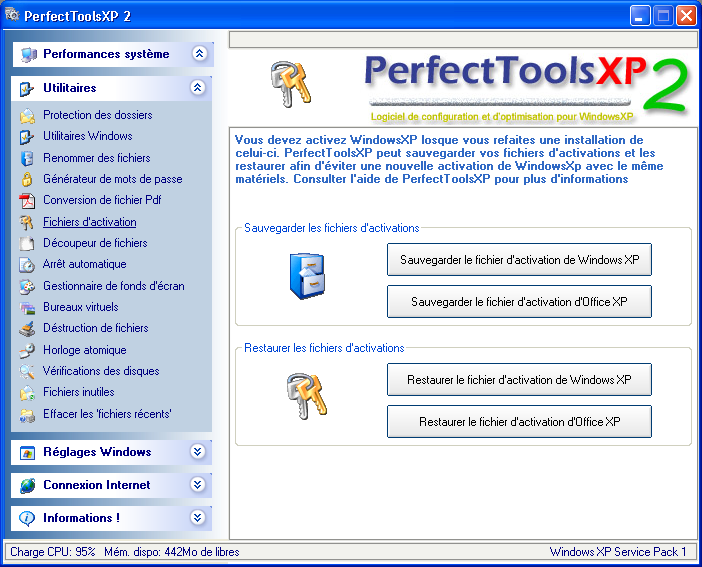Click the icon for Effacer les 'fichiers récents'
The width and height of the screenshot is (702, 567).
tap(27, 415)
